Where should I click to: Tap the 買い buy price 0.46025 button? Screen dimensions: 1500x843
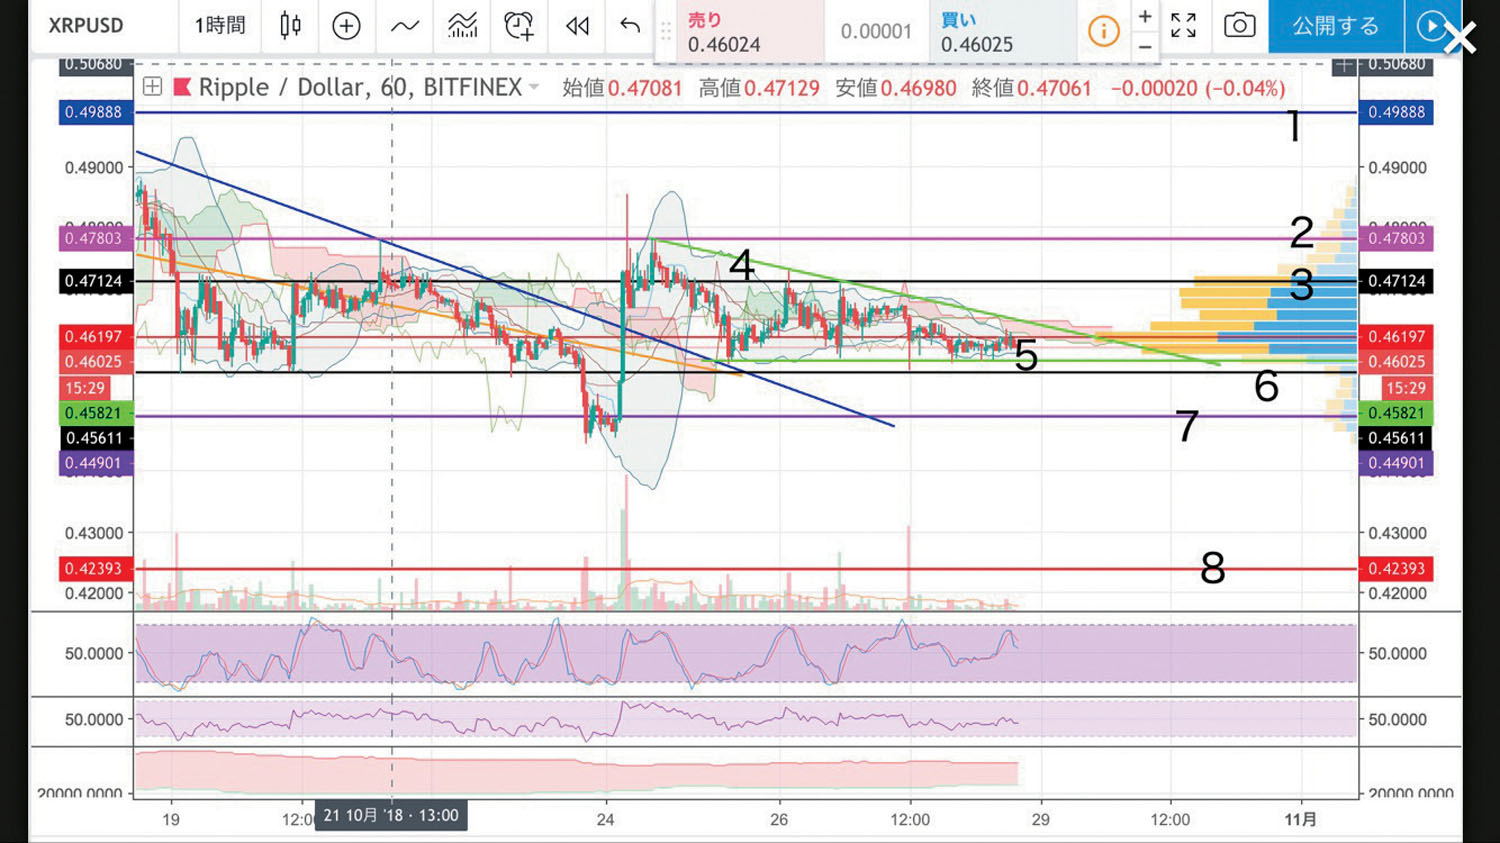(x=1003, y=32)
